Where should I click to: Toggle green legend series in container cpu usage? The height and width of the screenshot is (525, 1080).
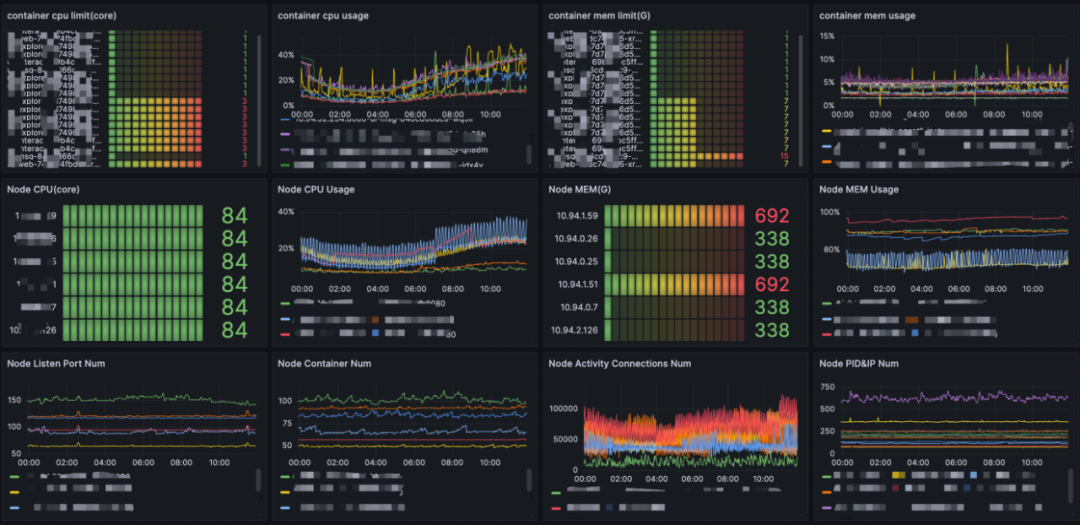pyautogui.click(x=285, y=165)
